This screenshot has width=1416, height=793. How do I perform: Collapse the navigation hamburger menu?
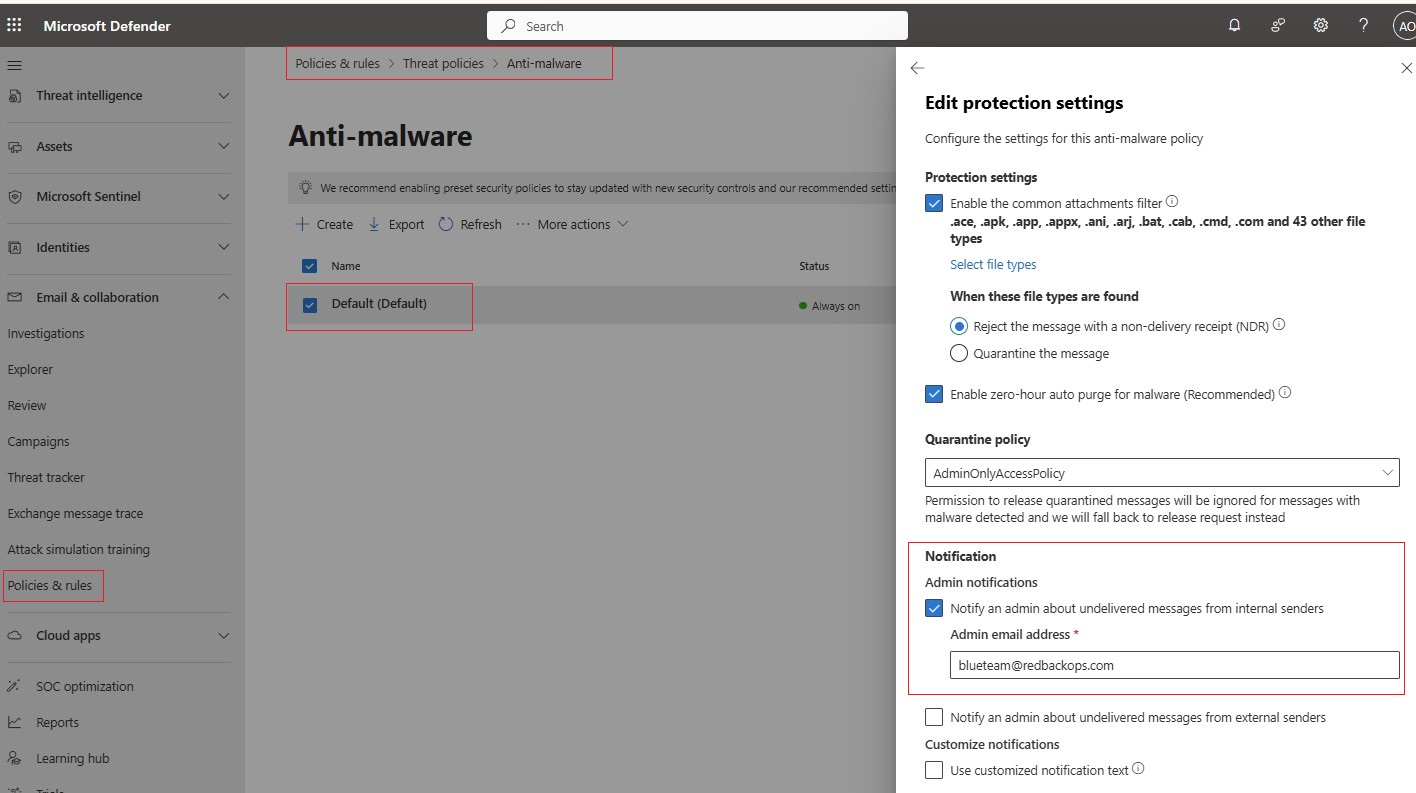tap(15, 65)
